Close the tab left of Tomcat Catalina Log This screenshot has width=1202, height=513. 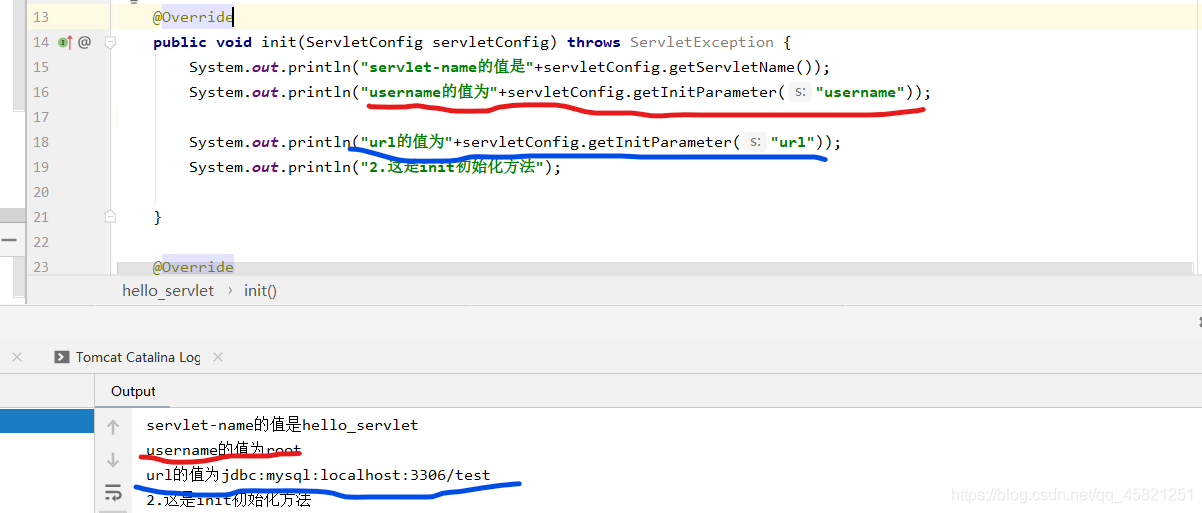pos(16,357)
